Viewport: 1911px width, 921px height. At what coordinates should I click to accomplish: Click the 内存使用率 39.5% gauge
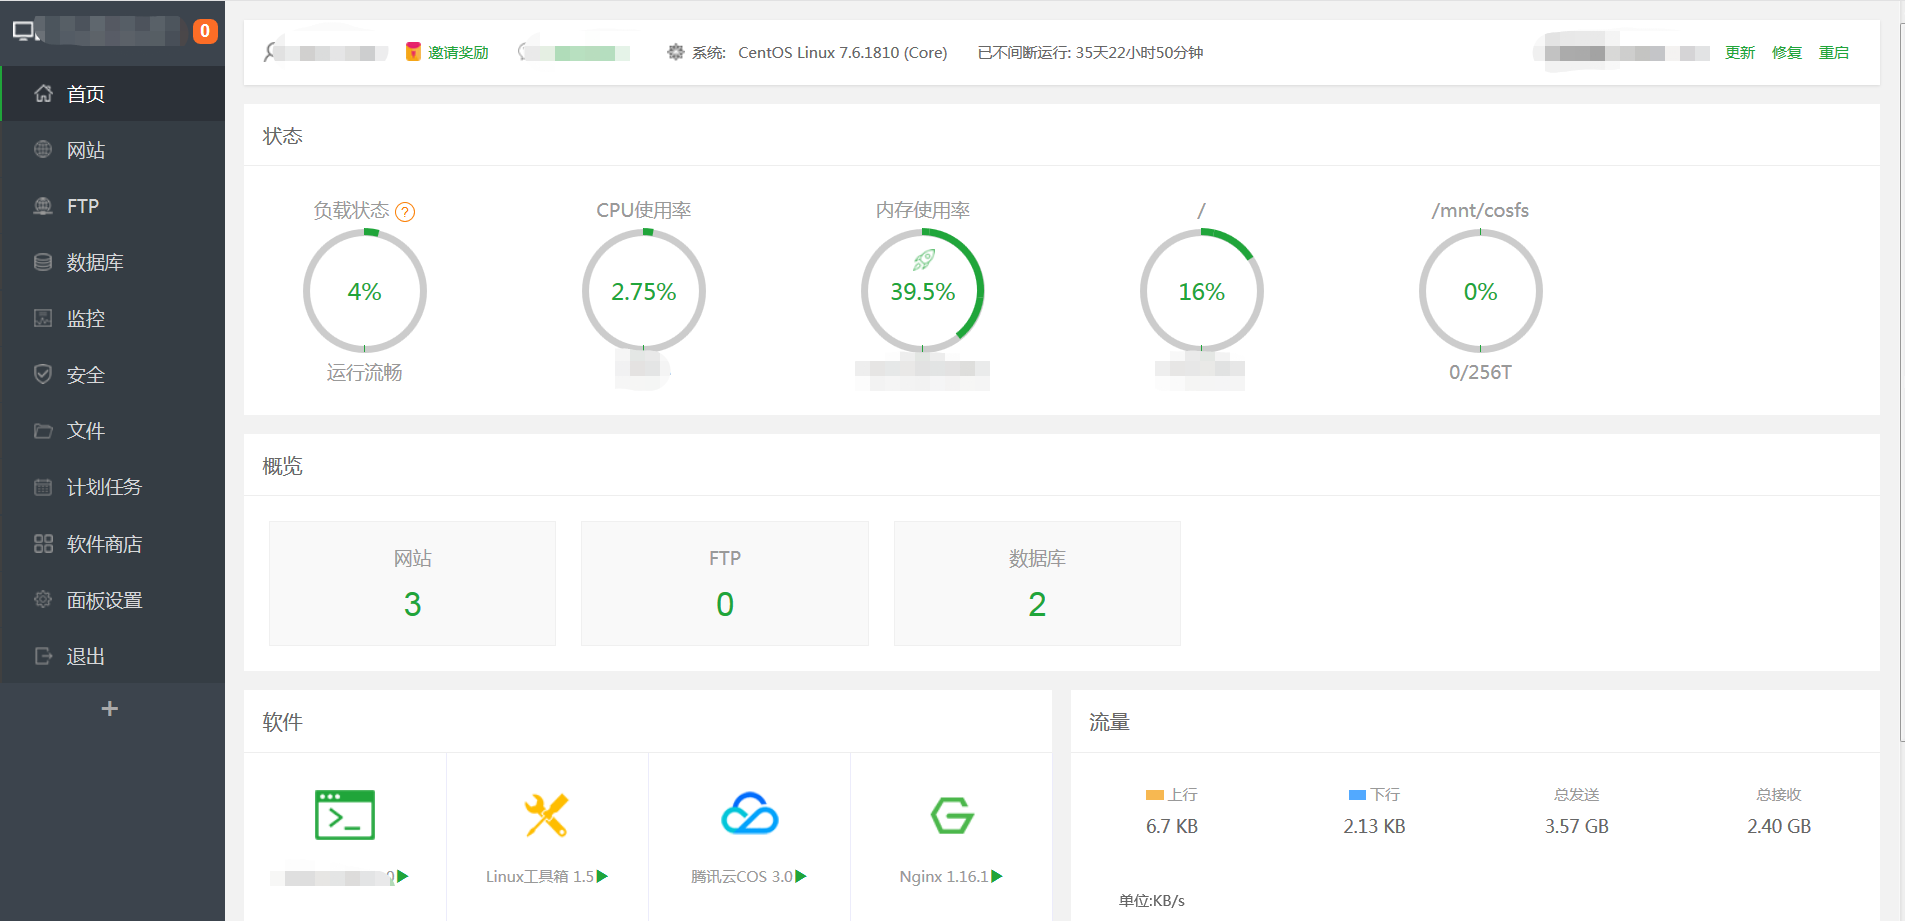[x=923, y=291]
